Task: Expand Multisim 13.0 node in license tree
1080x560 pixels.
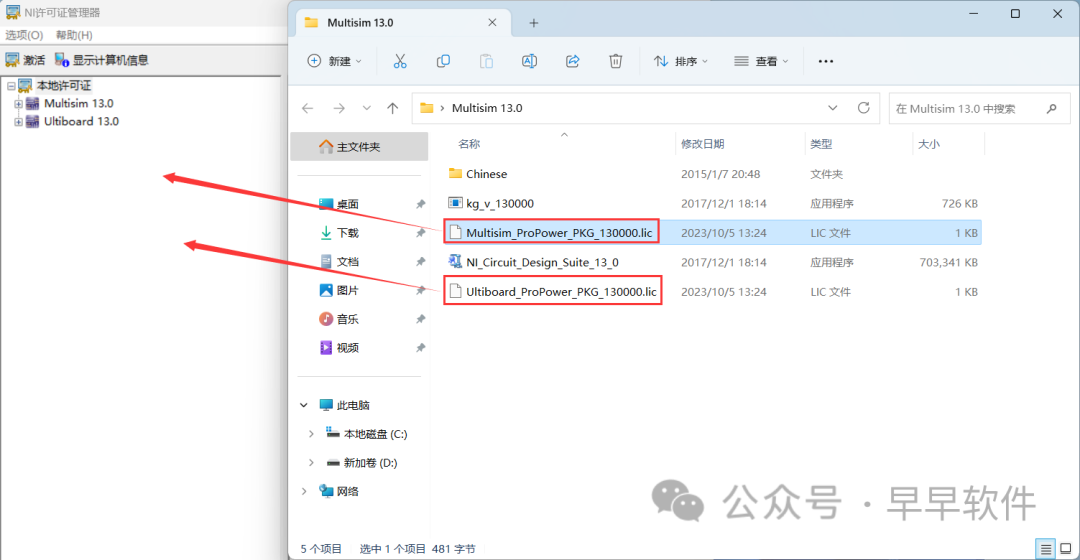Action: (x=19, y=104)
